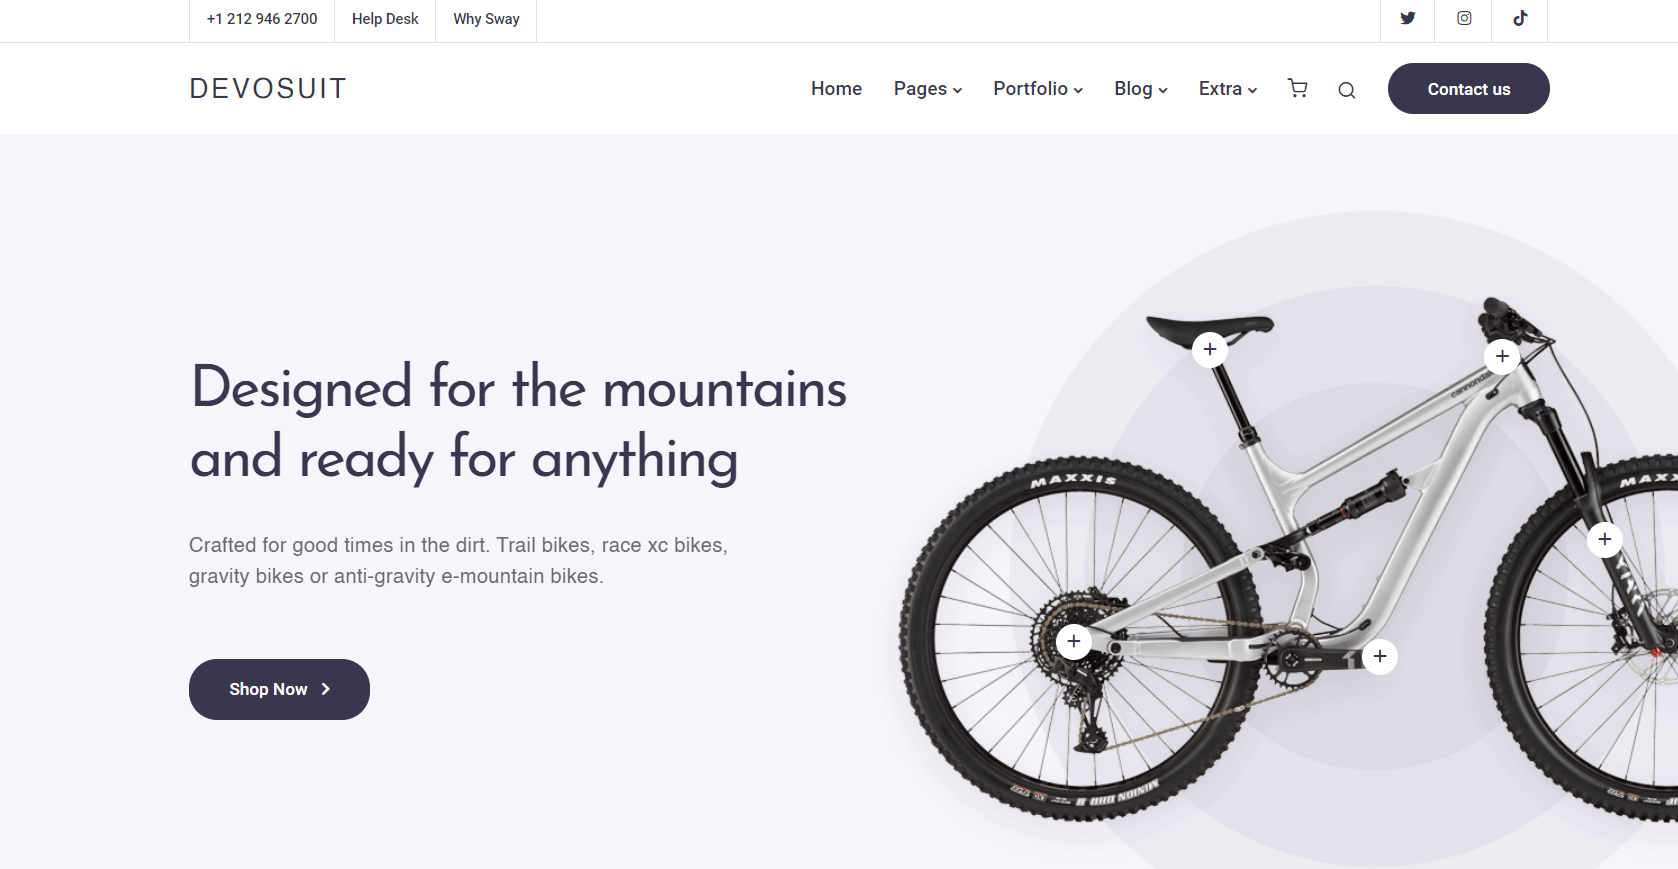This screenshot has width=1678, height=869.
Task: Open the TikTok social link
Action: pos(1520,18)
